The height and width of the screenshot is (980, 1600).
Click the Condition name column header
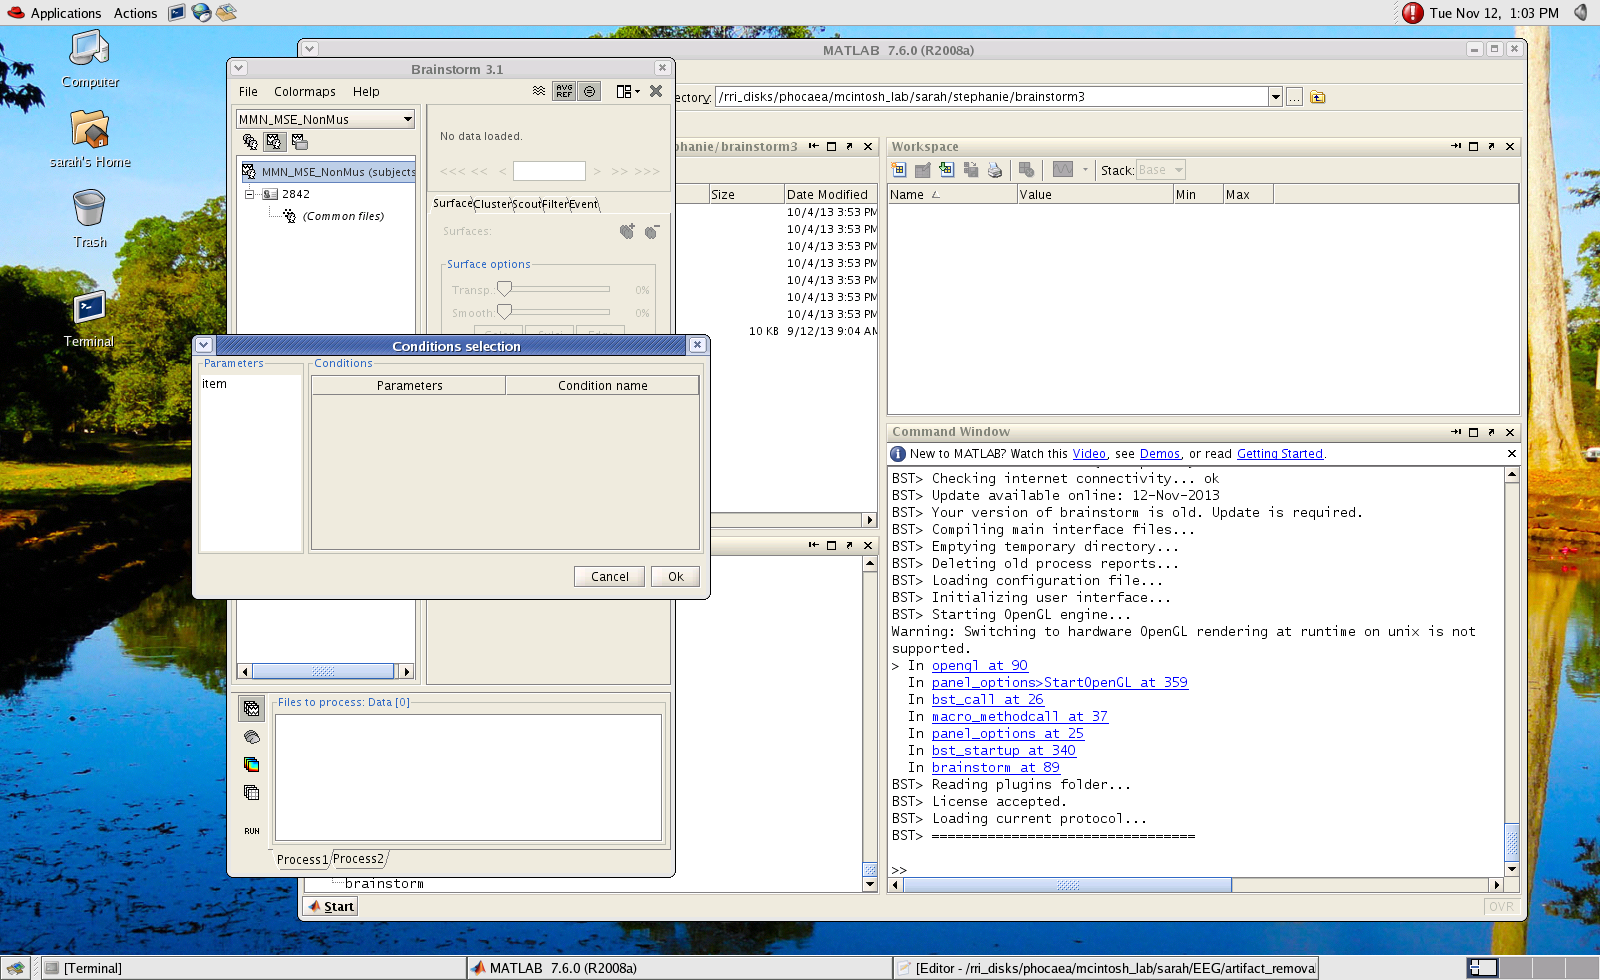click(602, 385)
